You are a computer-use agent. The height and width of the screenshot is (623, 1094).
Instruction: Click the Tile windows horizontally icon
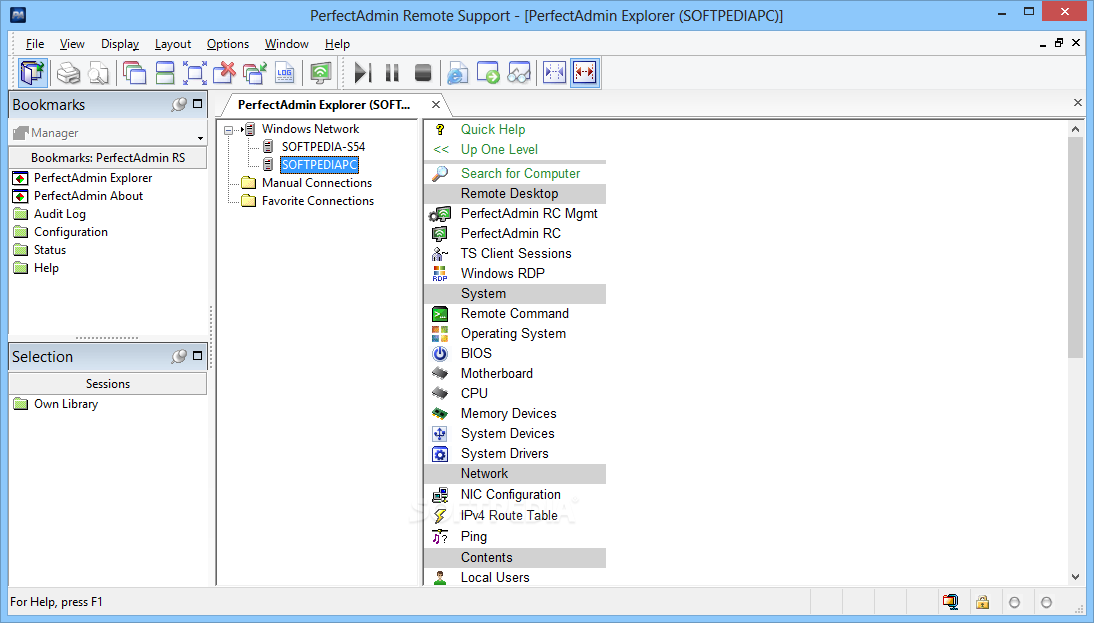click(165, 73)
